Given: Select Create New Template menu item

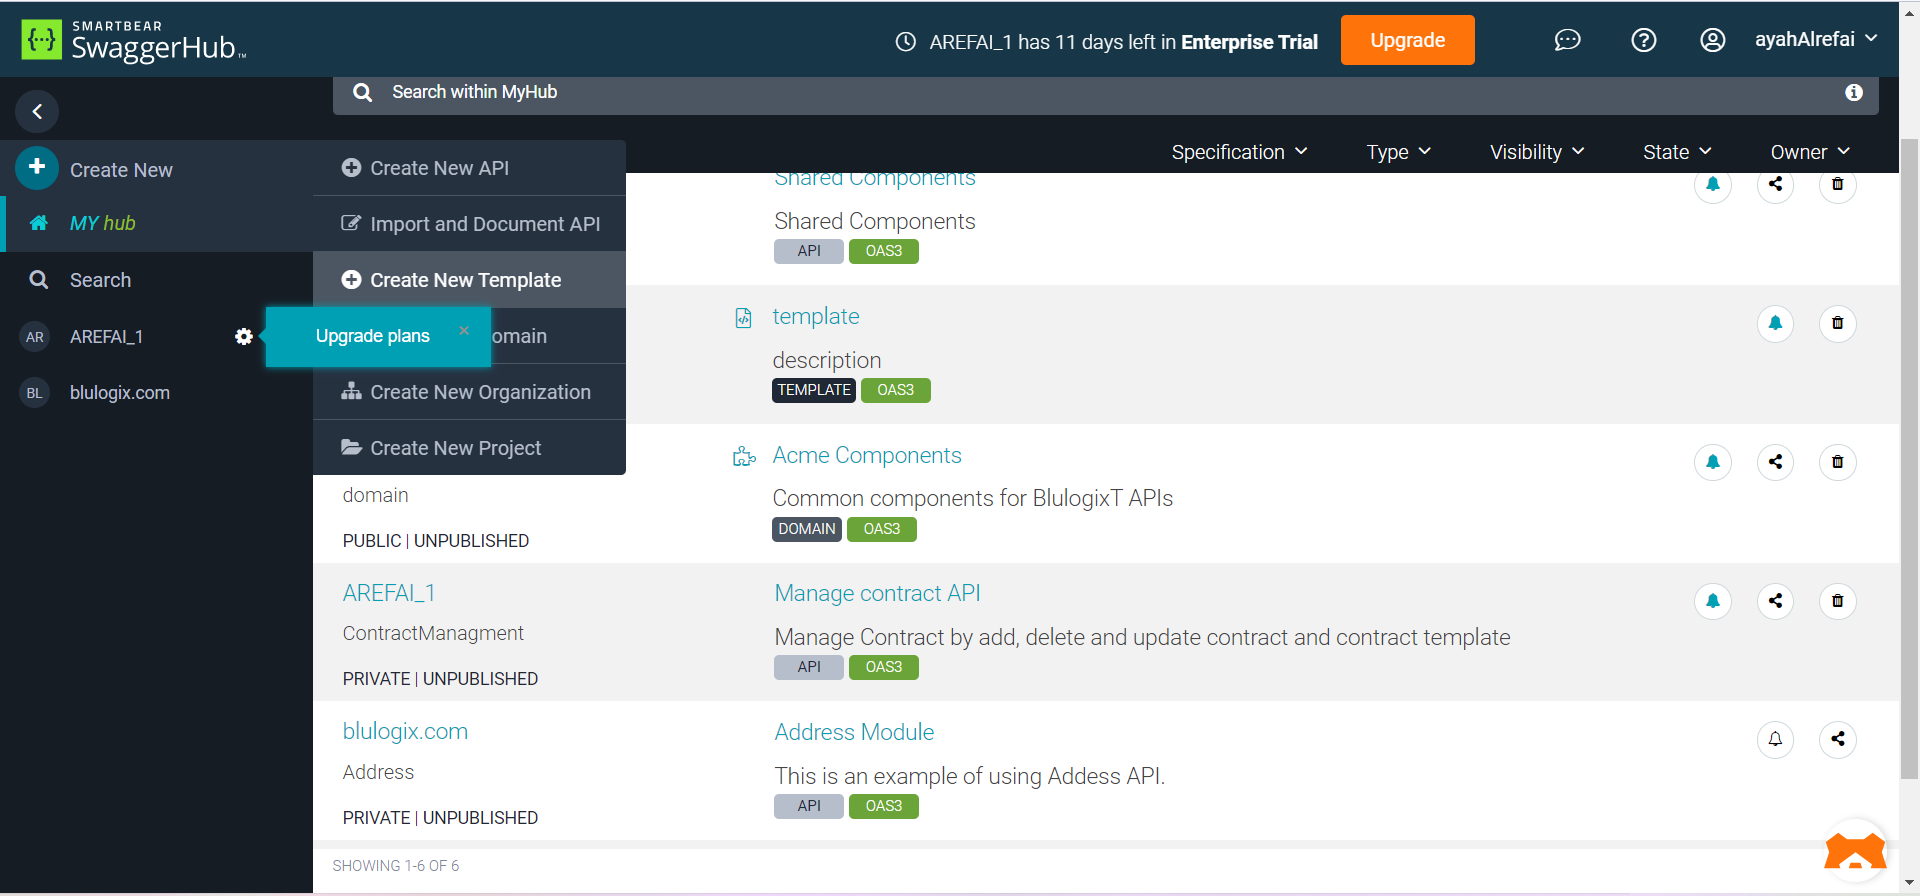Looking at the screenshot, I should coord(465,280).
